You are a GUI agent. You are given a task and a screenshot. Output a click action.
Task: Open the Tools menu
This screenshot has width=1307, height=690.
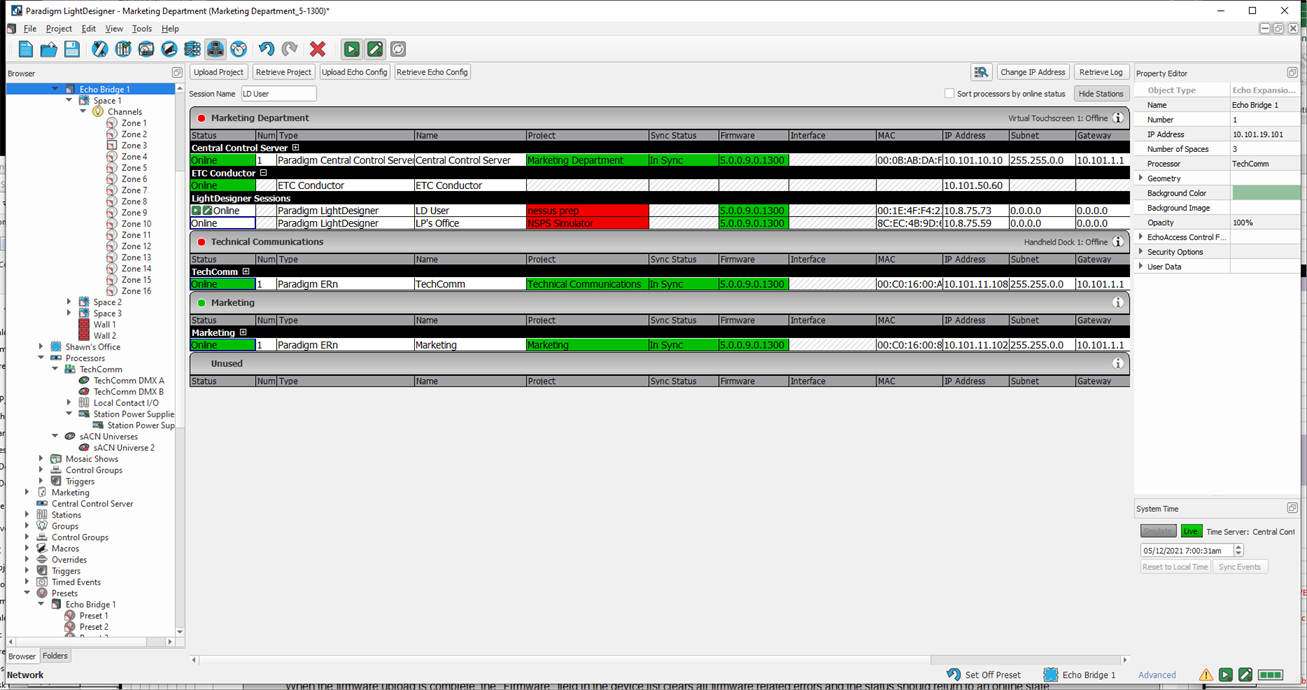point(142,29)
